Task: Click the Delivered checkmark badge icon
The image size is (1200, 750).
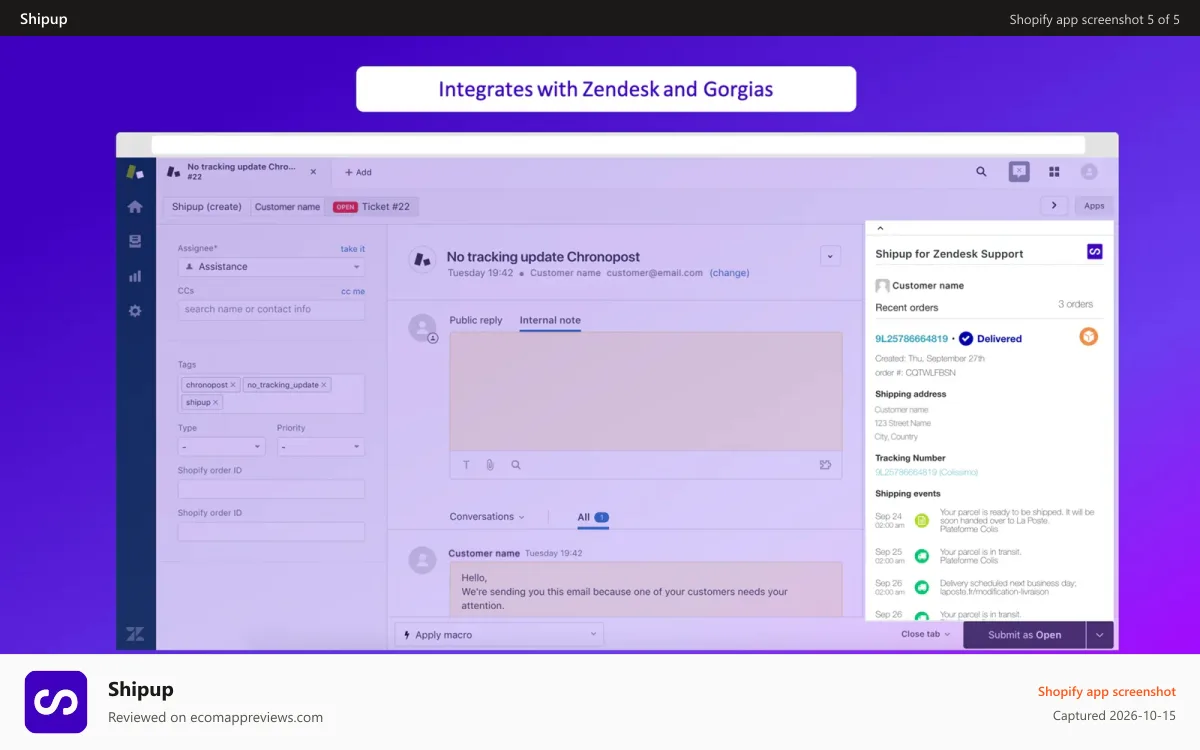Action: tap(966, 338)
